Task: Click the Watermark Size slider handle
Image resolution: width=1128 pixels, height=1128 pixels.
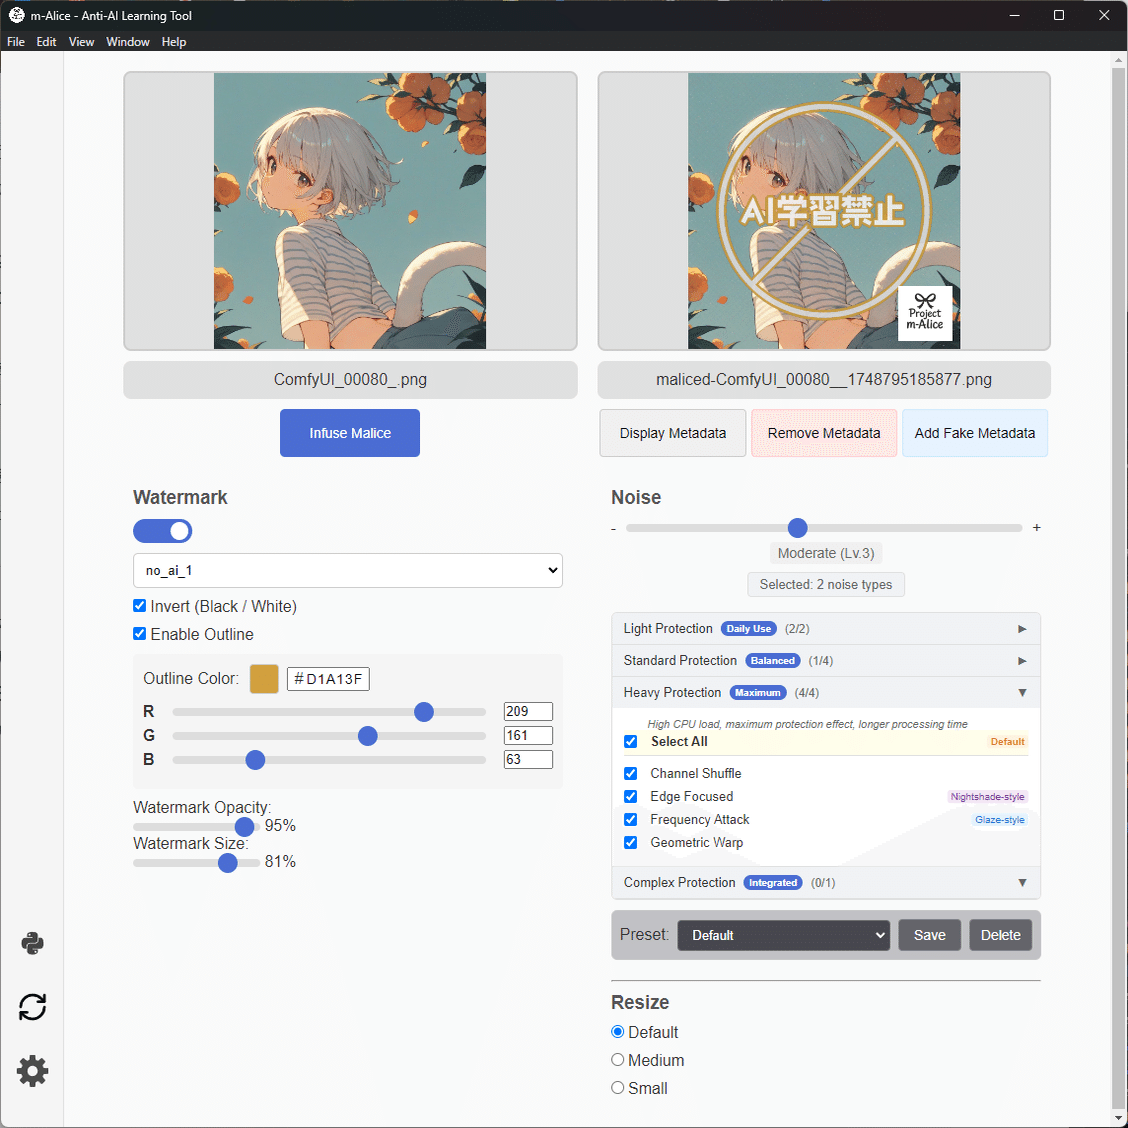Action: coord(227,863)
